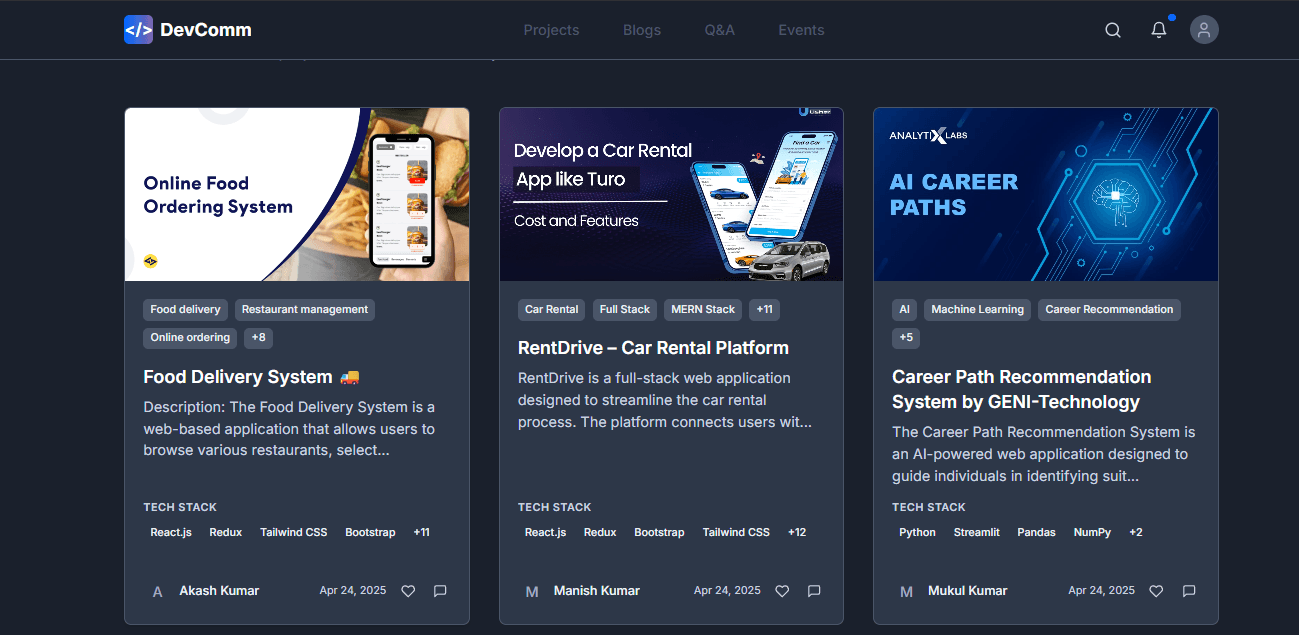Expand the +11 tags beside MERN Stack
Image resolution: width=1299 pixels, height=635 pixels.
tap(764, 310)
